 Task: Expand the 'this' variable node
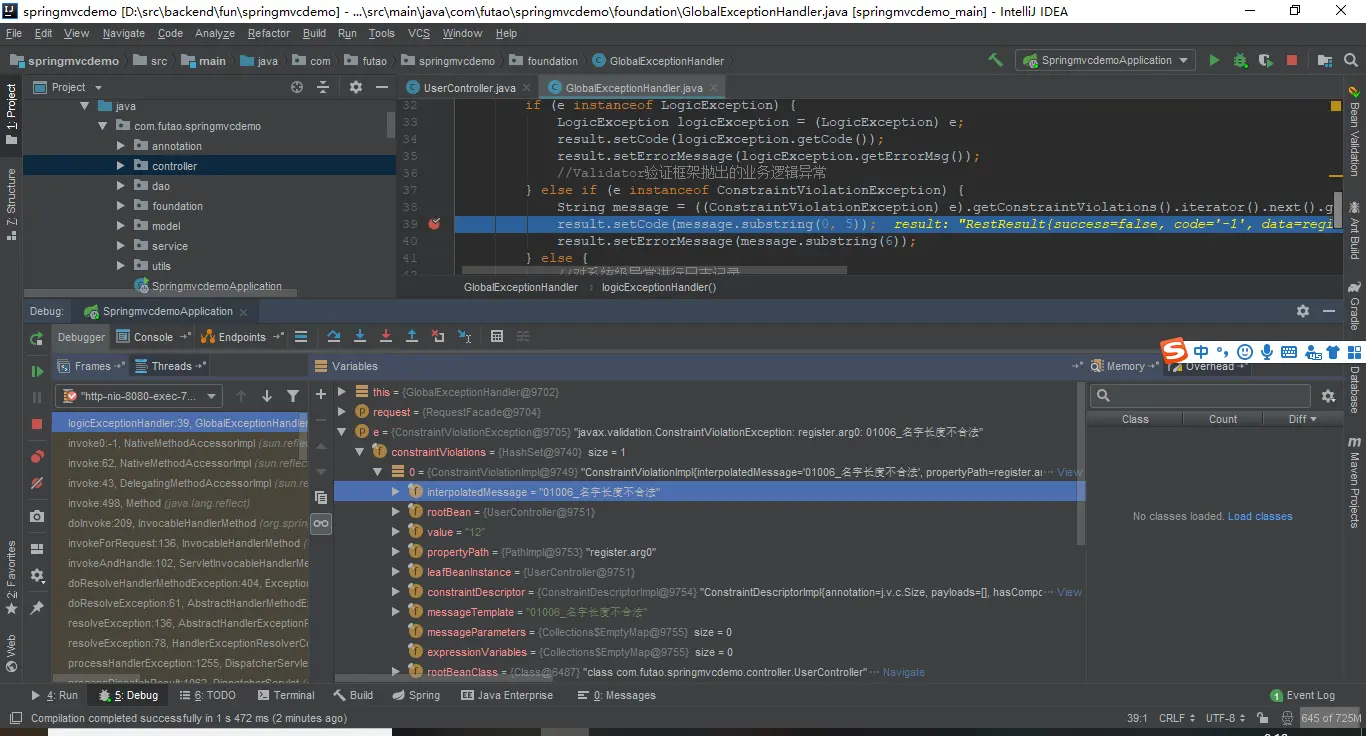341,392
